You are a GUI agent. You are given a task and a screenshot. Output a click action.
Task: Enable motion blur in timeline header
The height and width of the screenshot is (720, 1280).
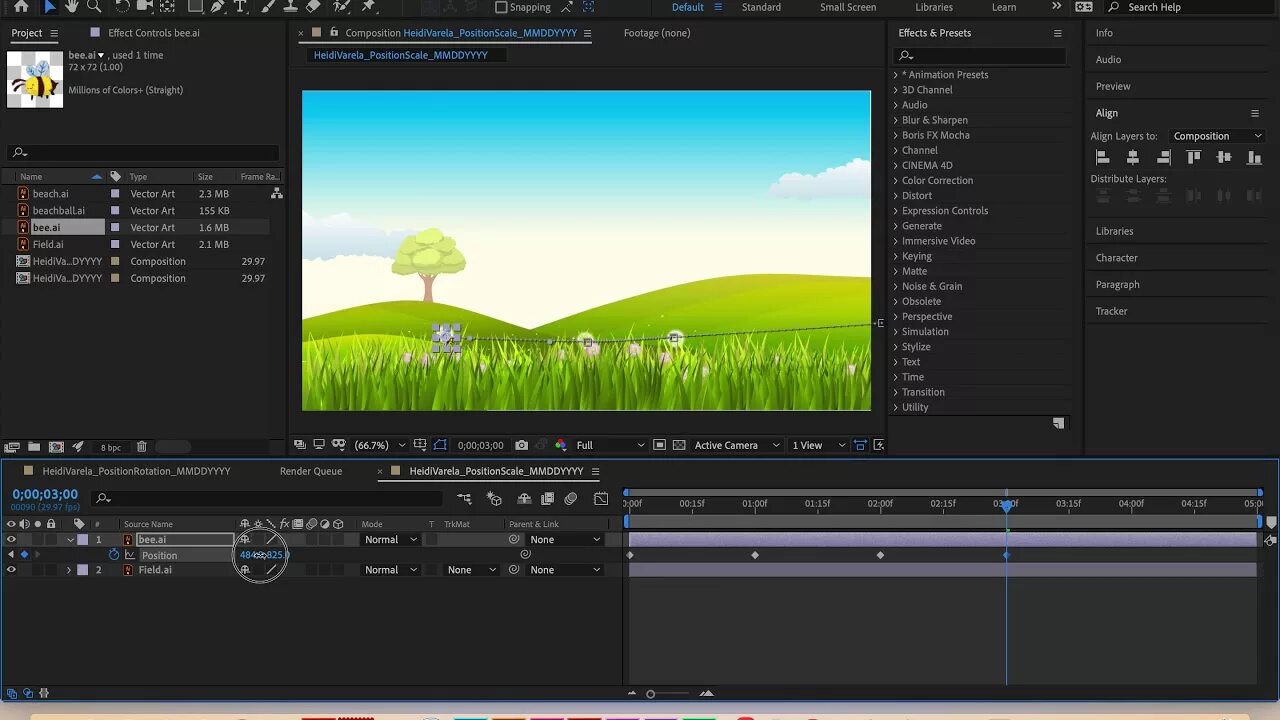tap(571, 498)
